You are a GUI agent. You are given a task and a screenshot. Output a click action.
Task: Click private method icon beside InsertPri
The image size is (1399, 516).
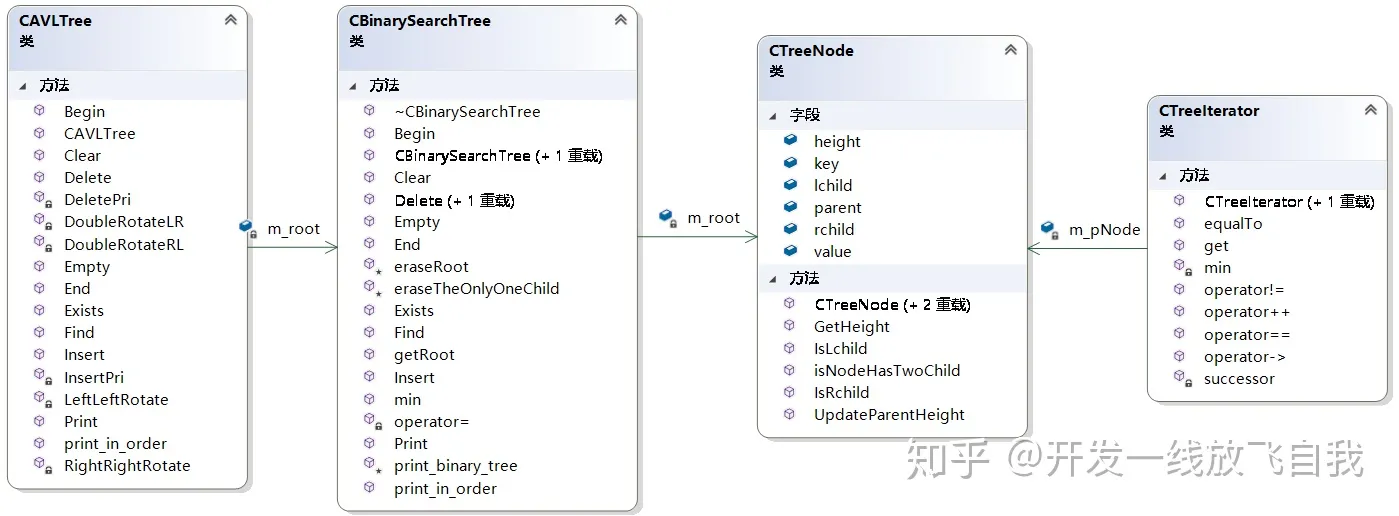coord(41,377)
